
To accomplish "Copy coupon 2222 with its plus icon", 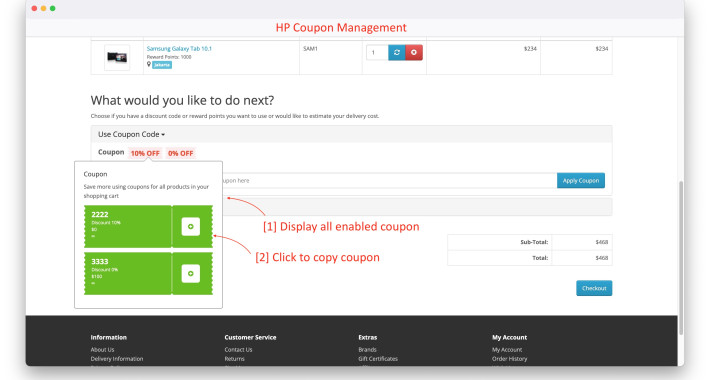I will tap(191, 226).
